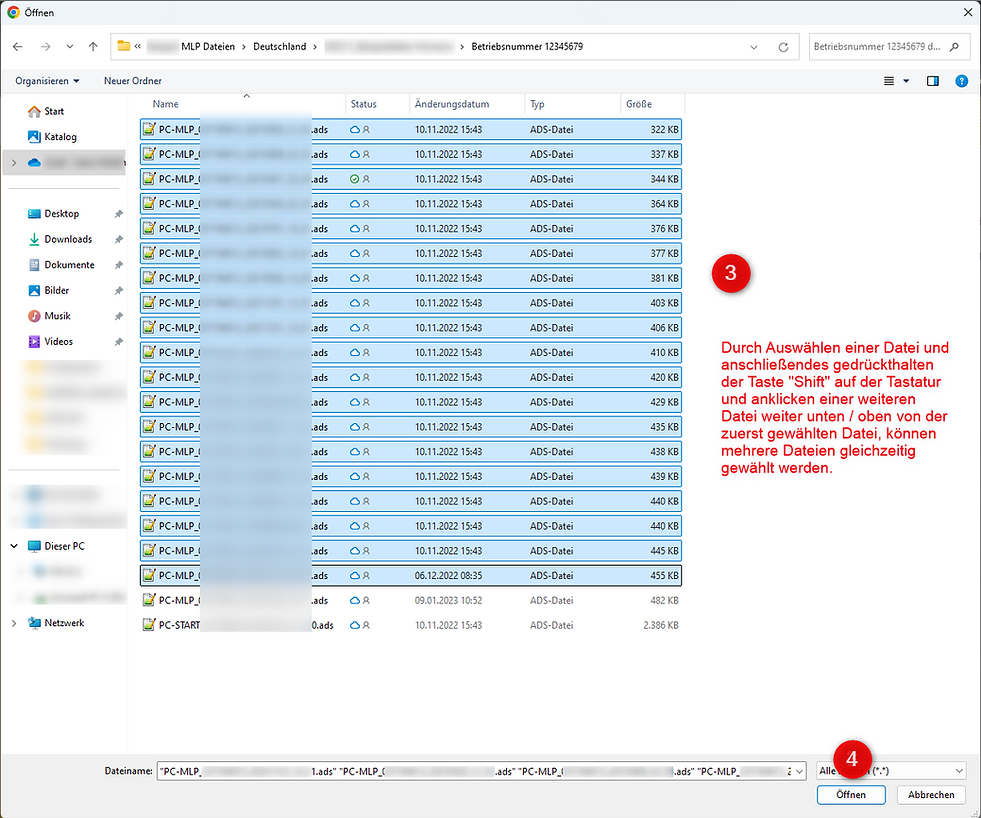
Task: Click the pin icon beside Musik
Action: click(118, 317)
